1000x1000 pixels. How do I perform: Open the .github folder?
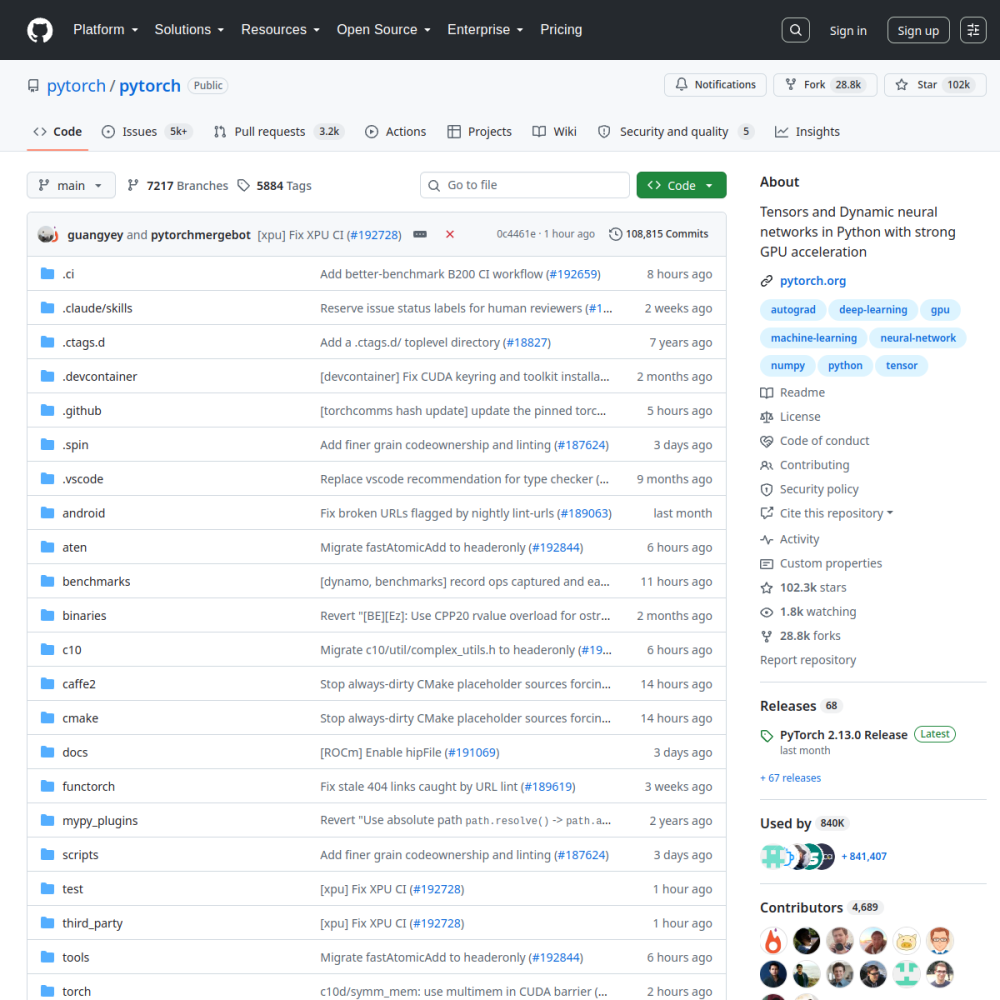[82, 411]
